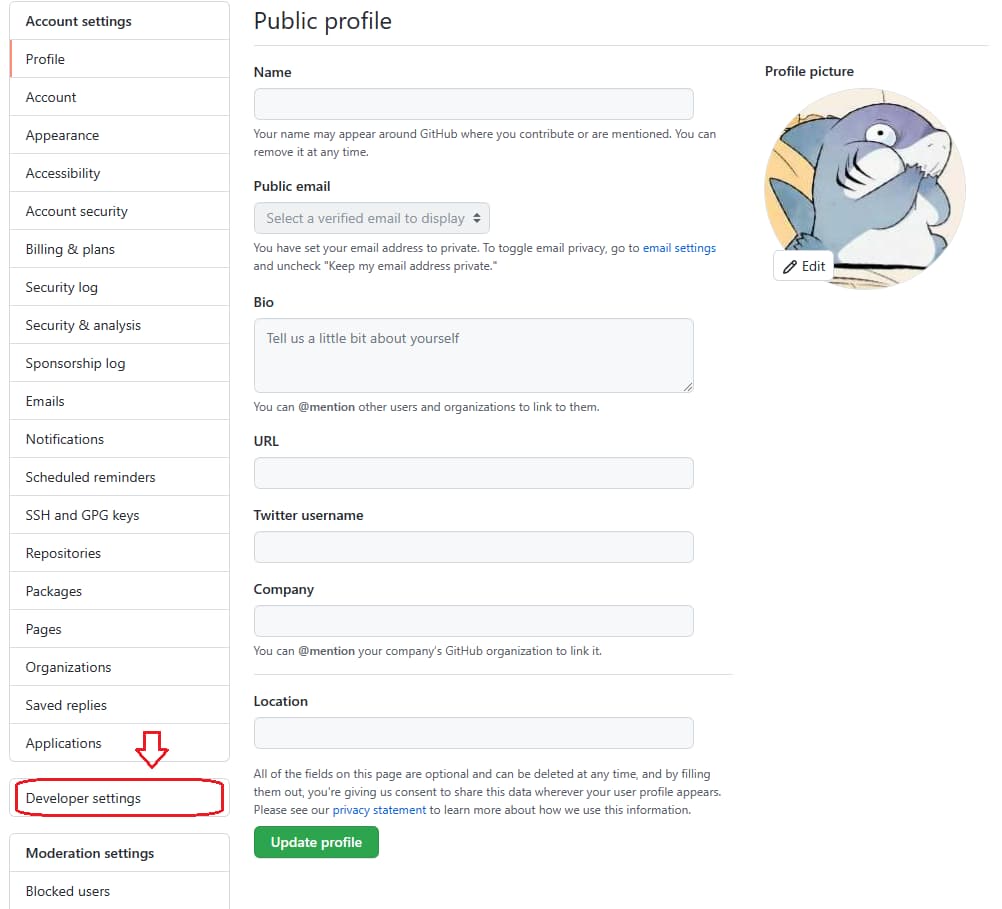Open the Applications settings entry
This screenshot has height=909, width=1002.
[x=119, y=743]
